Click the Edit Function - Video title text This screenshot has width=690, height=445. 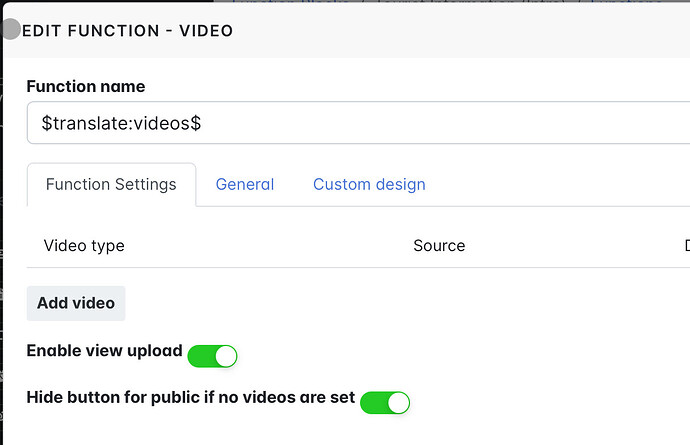coord(127,31)
